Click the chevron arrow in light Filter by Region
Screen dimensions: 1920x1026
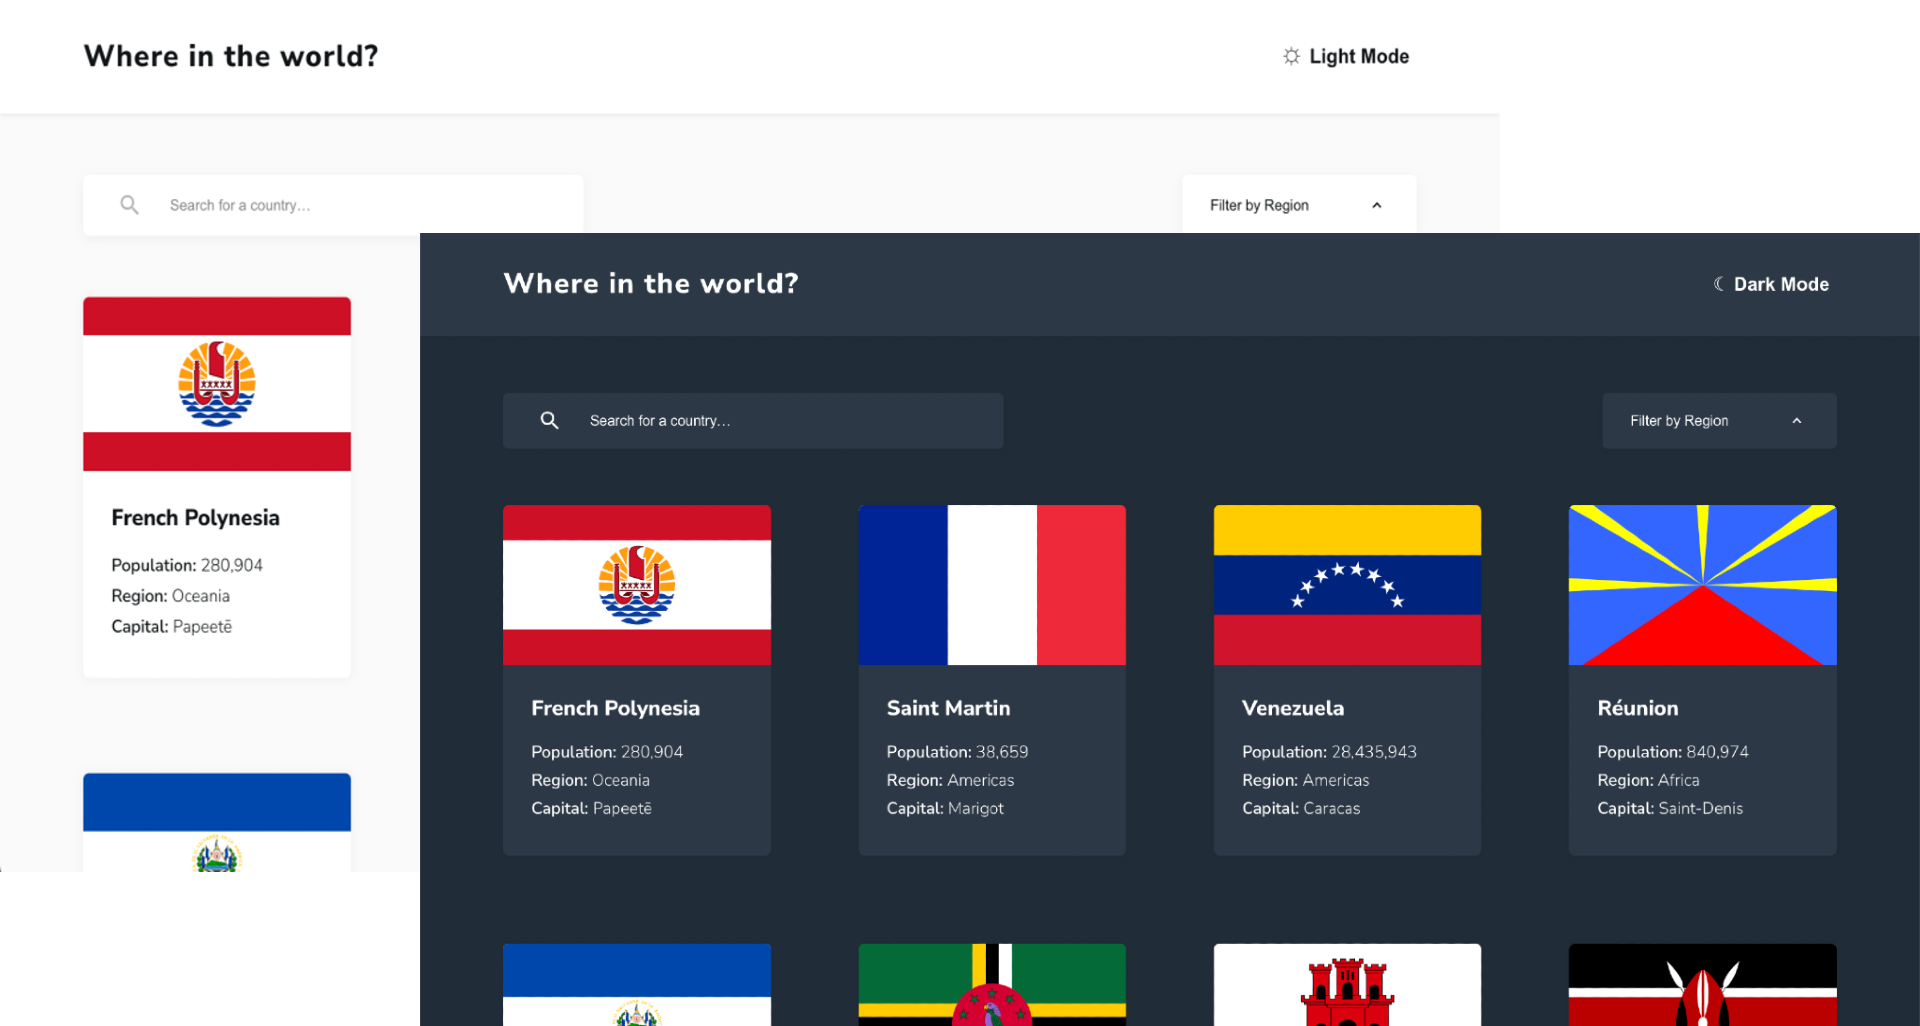[x=1377, y=205]
